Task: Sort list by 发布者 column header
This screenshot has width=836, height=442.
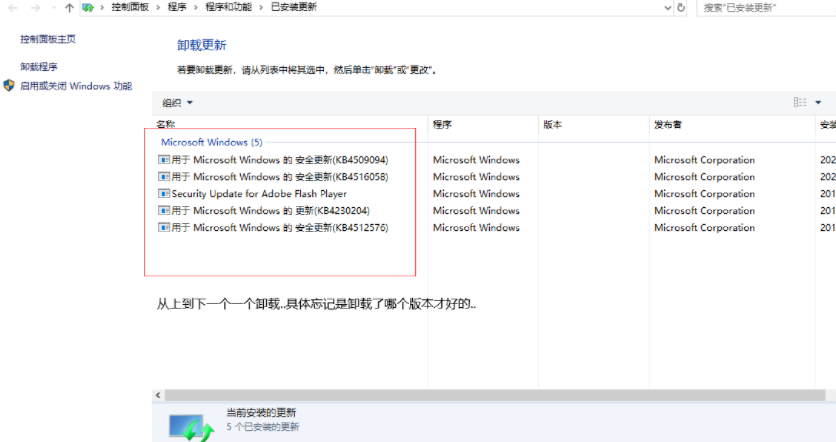Action: coord(669,125)
